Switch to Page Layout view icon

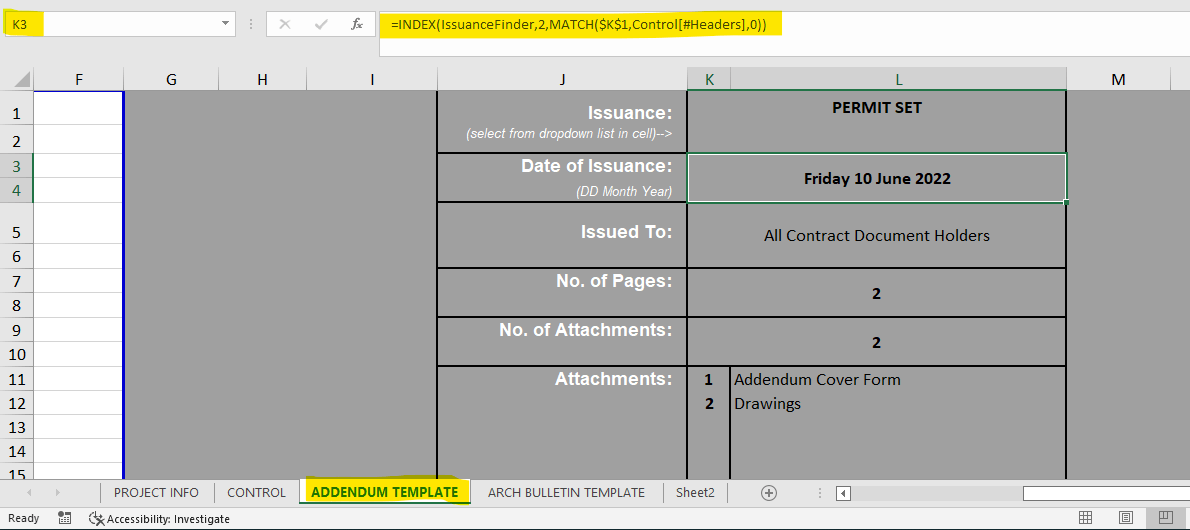[x=1126, y=518]
